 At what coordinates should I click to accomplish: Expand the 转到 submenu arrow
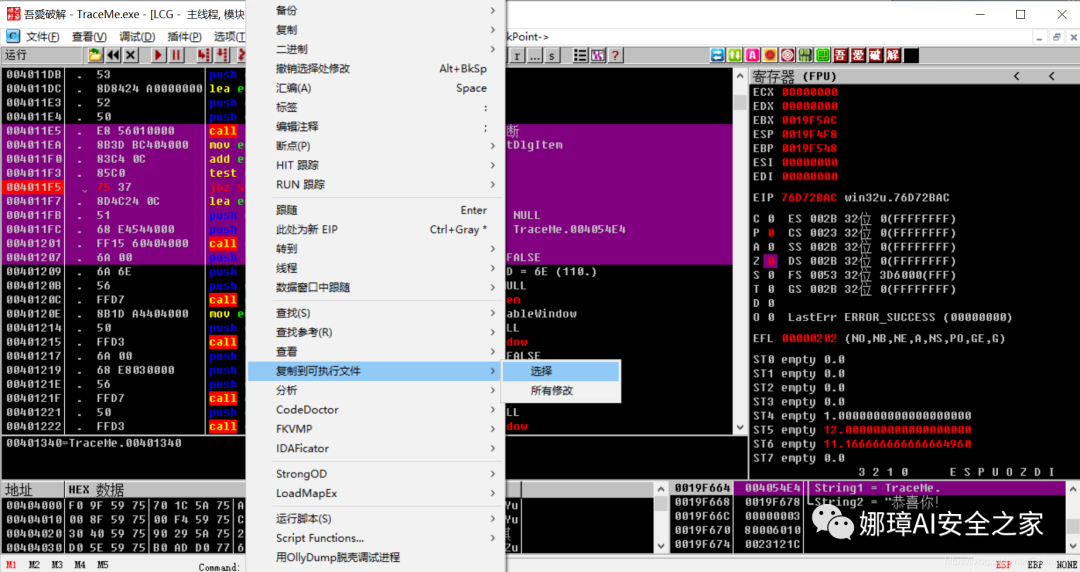pos(492,248)
